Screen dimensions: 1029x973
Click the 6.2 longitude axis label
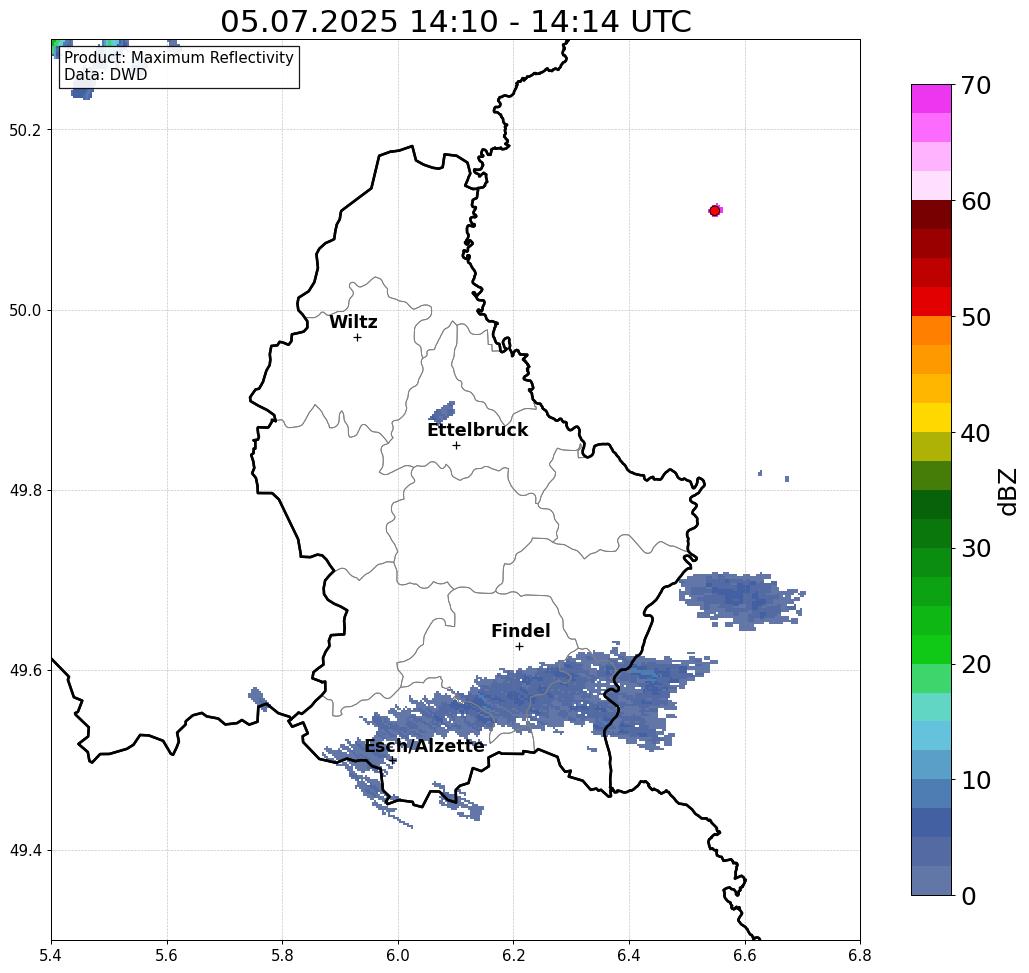tap(514, 956)
